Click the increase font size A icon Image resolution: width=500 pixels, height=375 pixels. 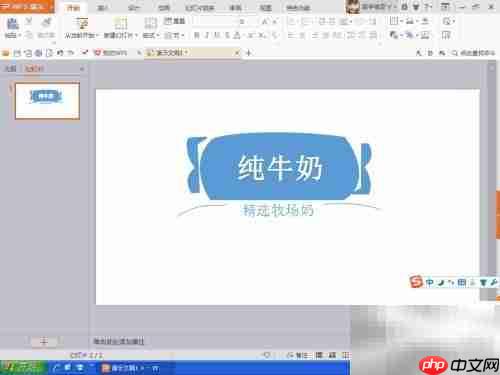click(x=265, y=22)
